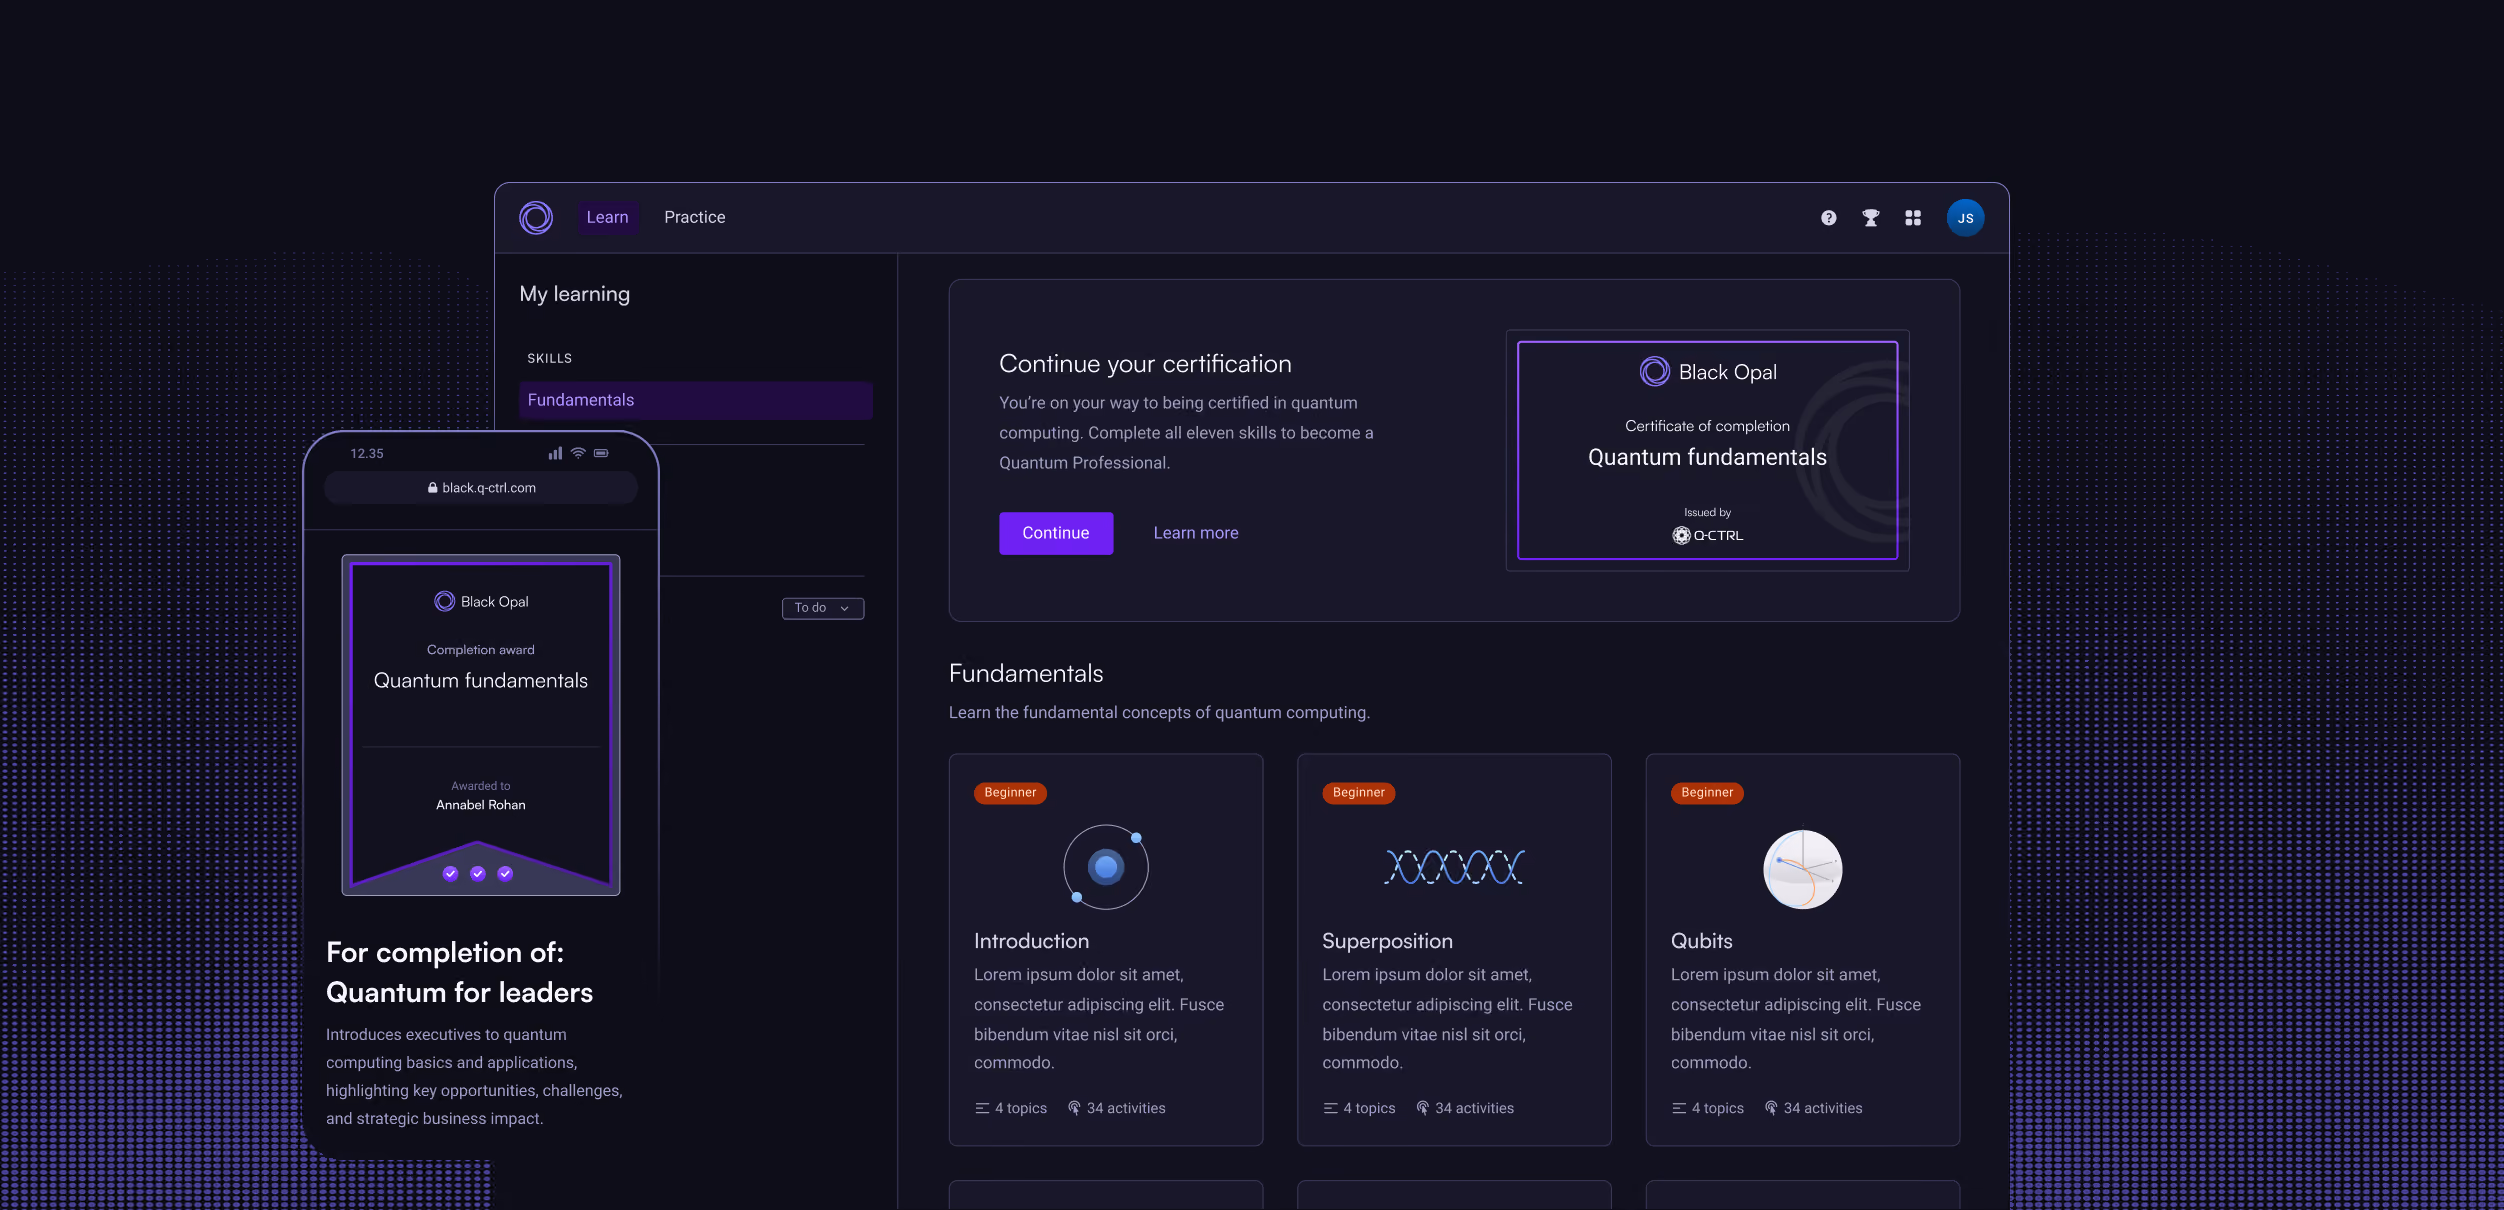Click the Q-CTRL logo on certificate
2504x1210 pixels.
coord(1707,535)
